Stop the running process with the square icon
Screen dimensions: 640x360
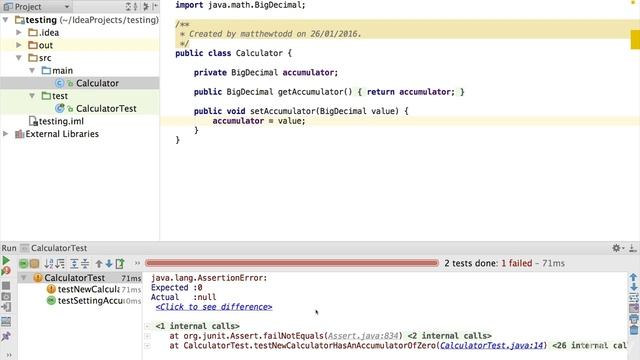pos(6,285)
